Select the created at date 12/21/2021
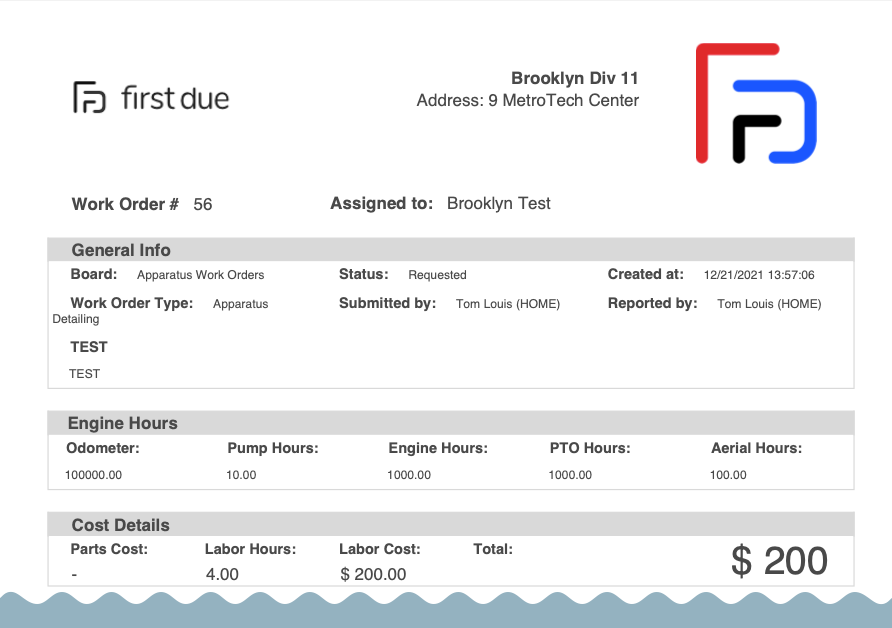892x628 pixels. pyautogui.click(x=733, y=275)
